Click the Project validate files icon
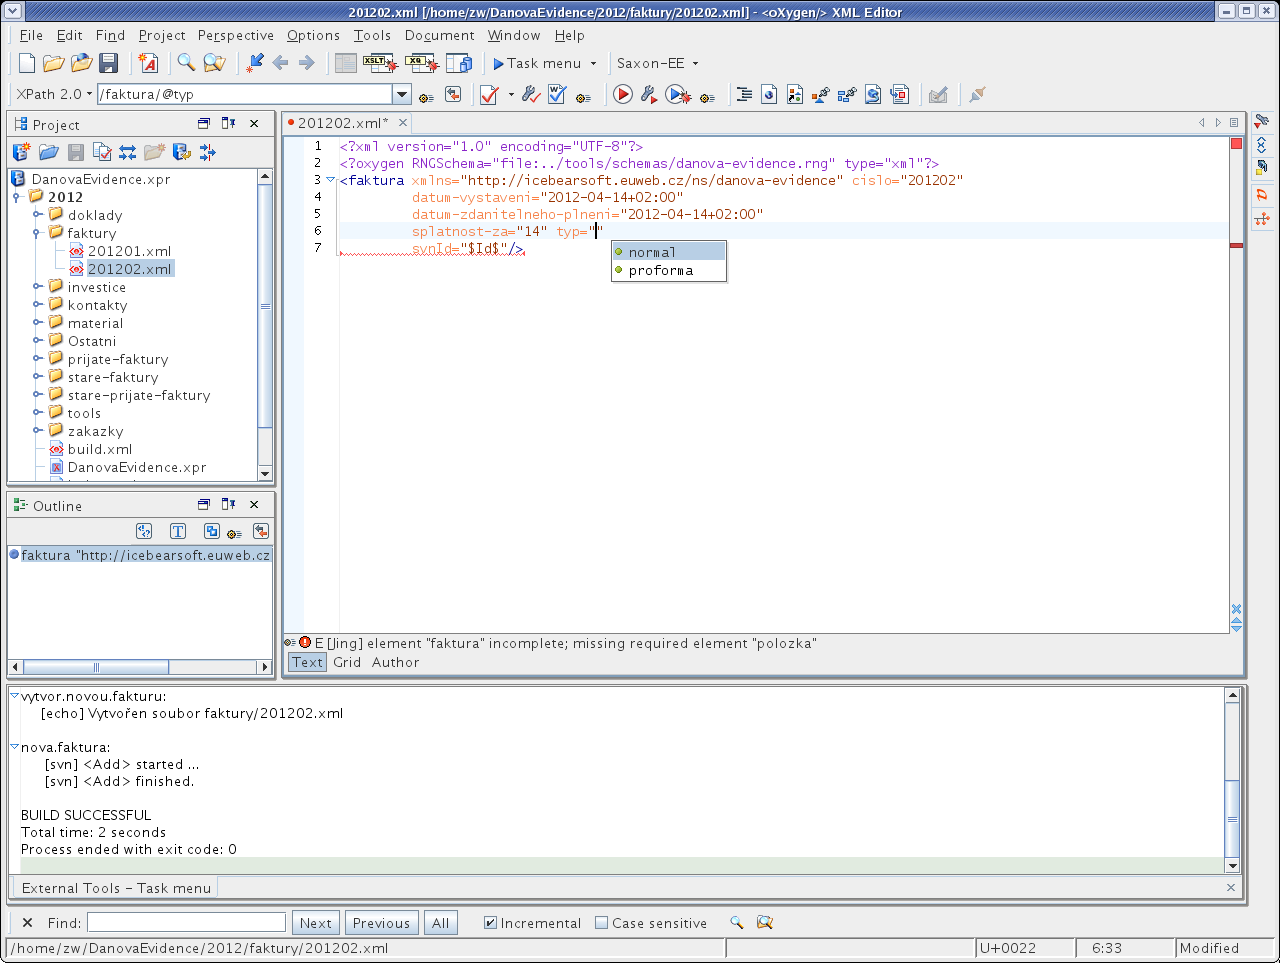Image resolution: width=1280 pixels, height=963 pixels. [x=102, y=152]
